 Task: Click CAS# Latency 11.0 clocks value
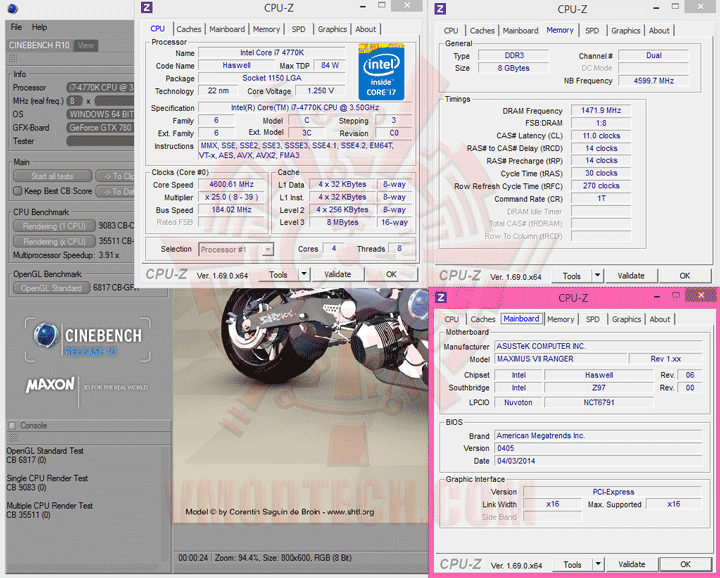coord(601,135)
